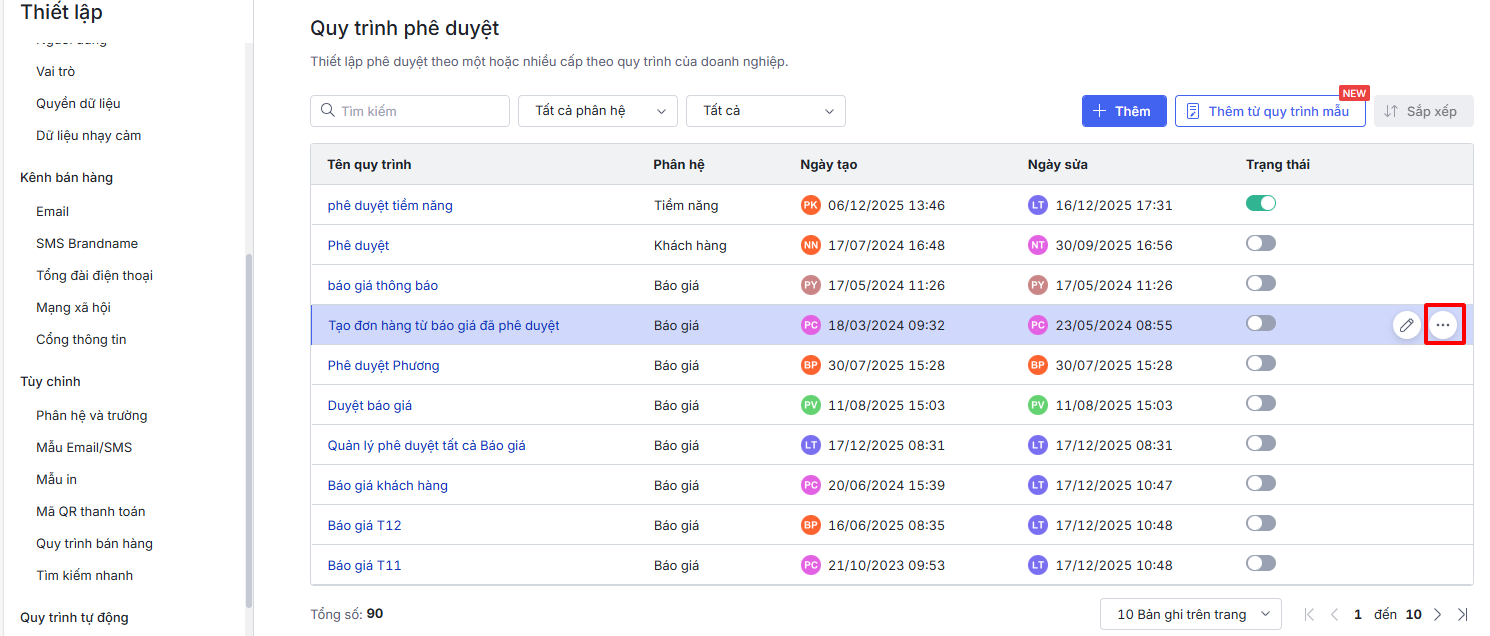Jump to first page arrow
The width and height of the screenshot is (1490, 636).
(x=1309, y=614)
